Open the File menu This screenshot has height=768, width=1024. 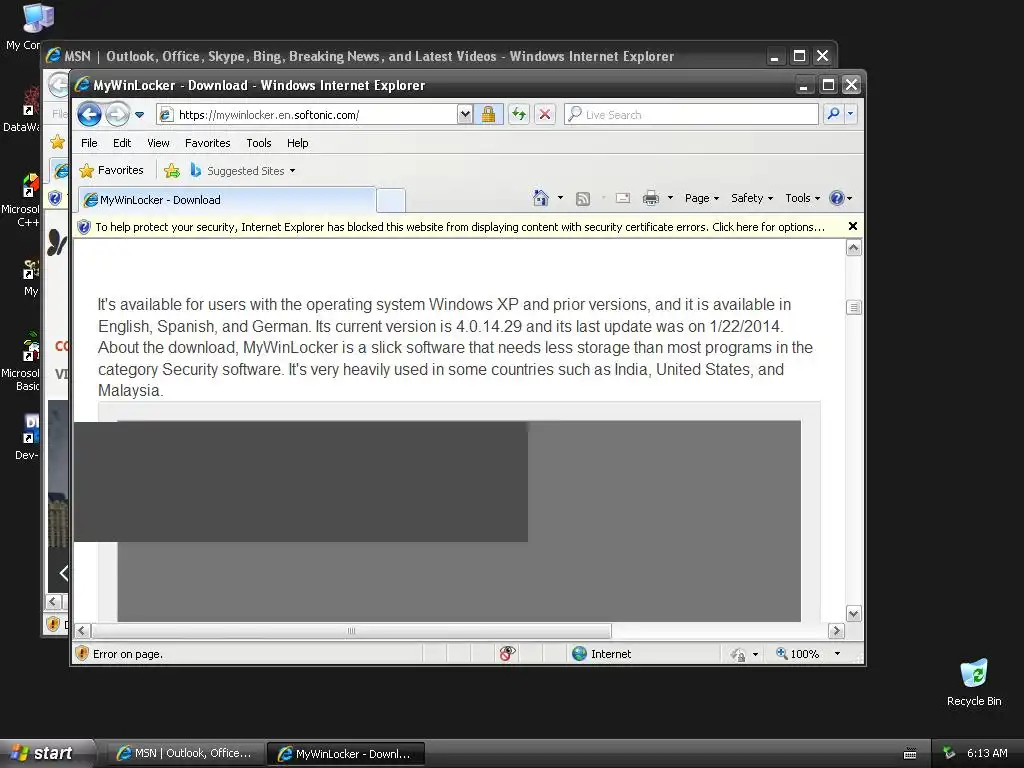[x=89, y=143]
